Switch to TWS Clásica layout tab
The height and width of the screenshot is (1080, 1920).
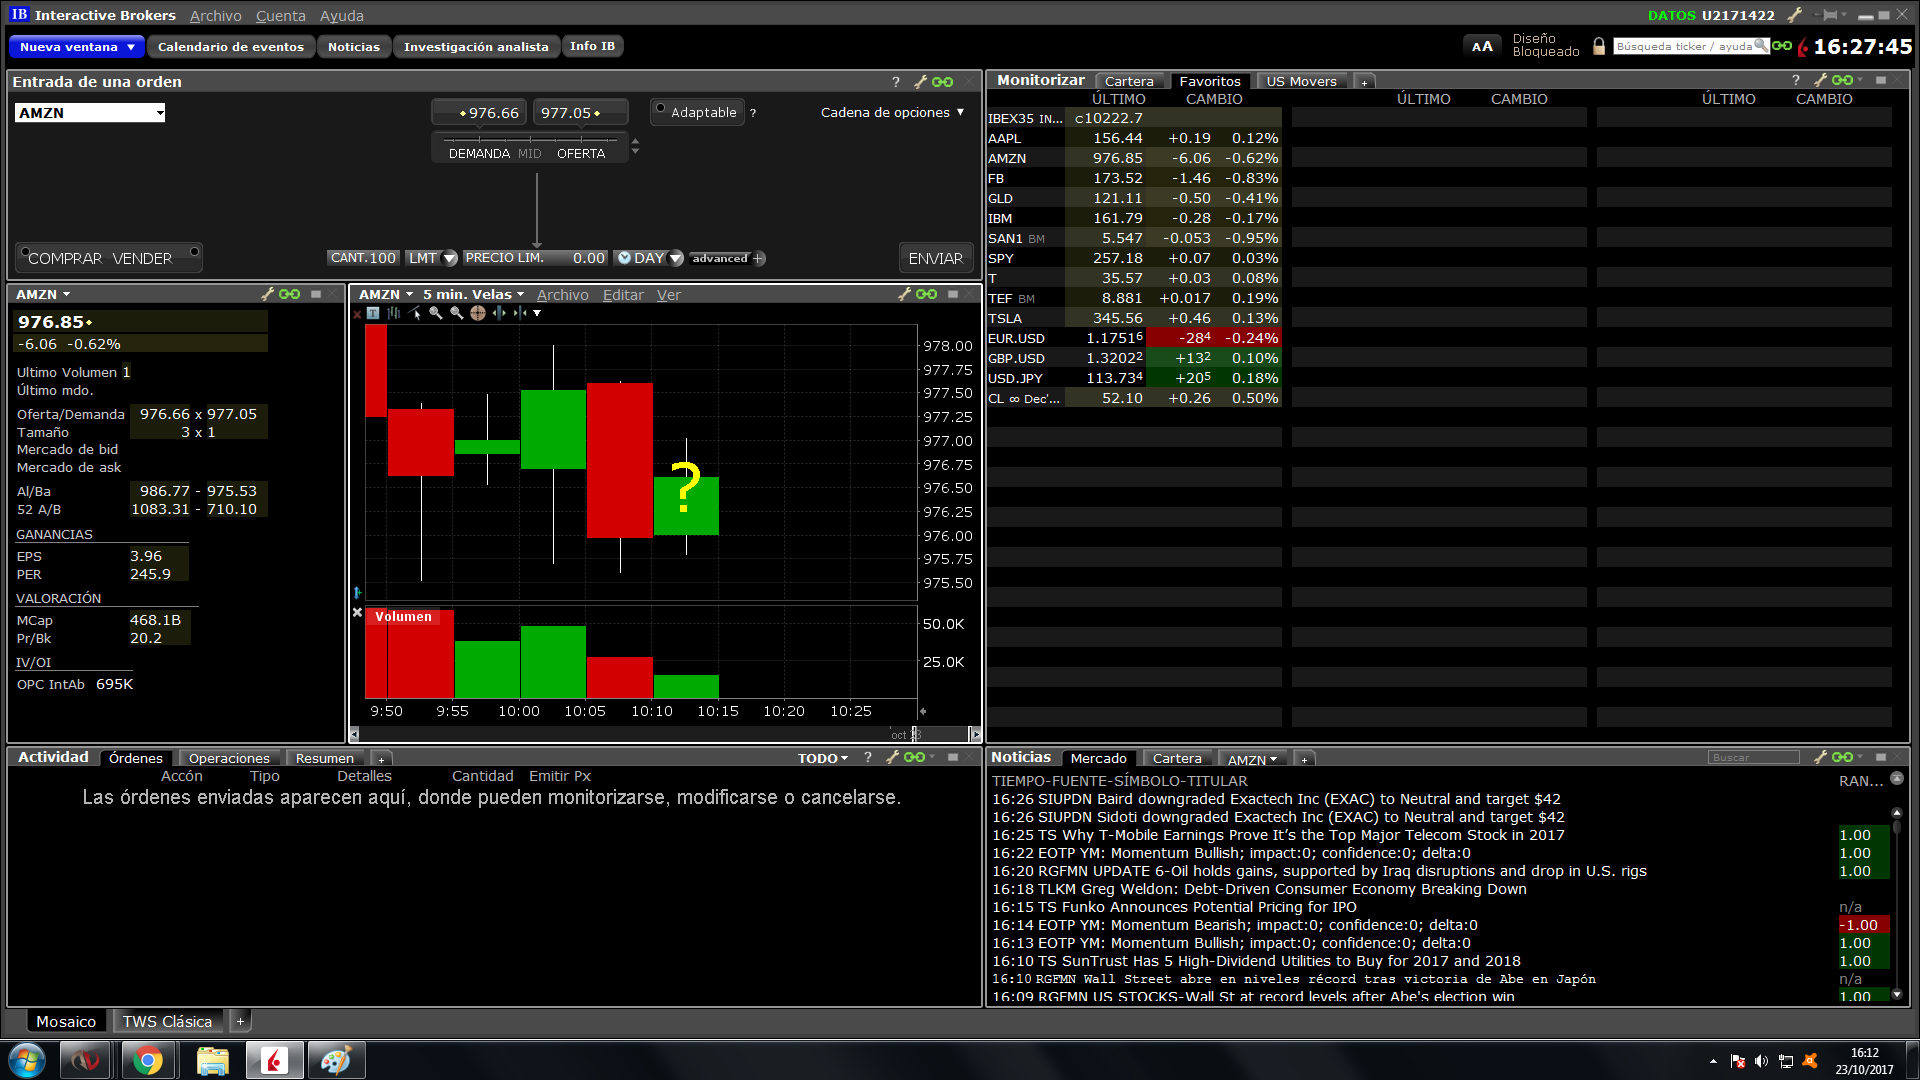point(167,1021)
